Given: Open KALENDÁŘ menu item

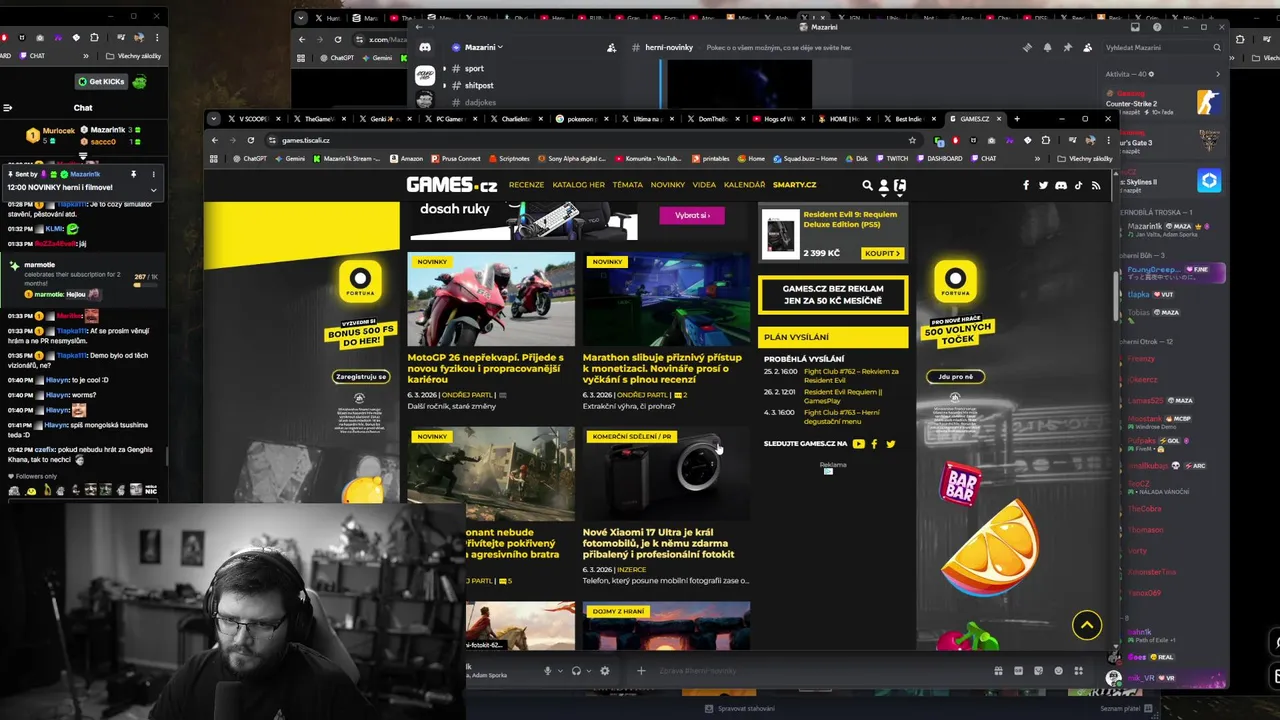Looking at the screenshot, I should click(x=744, y=185).
